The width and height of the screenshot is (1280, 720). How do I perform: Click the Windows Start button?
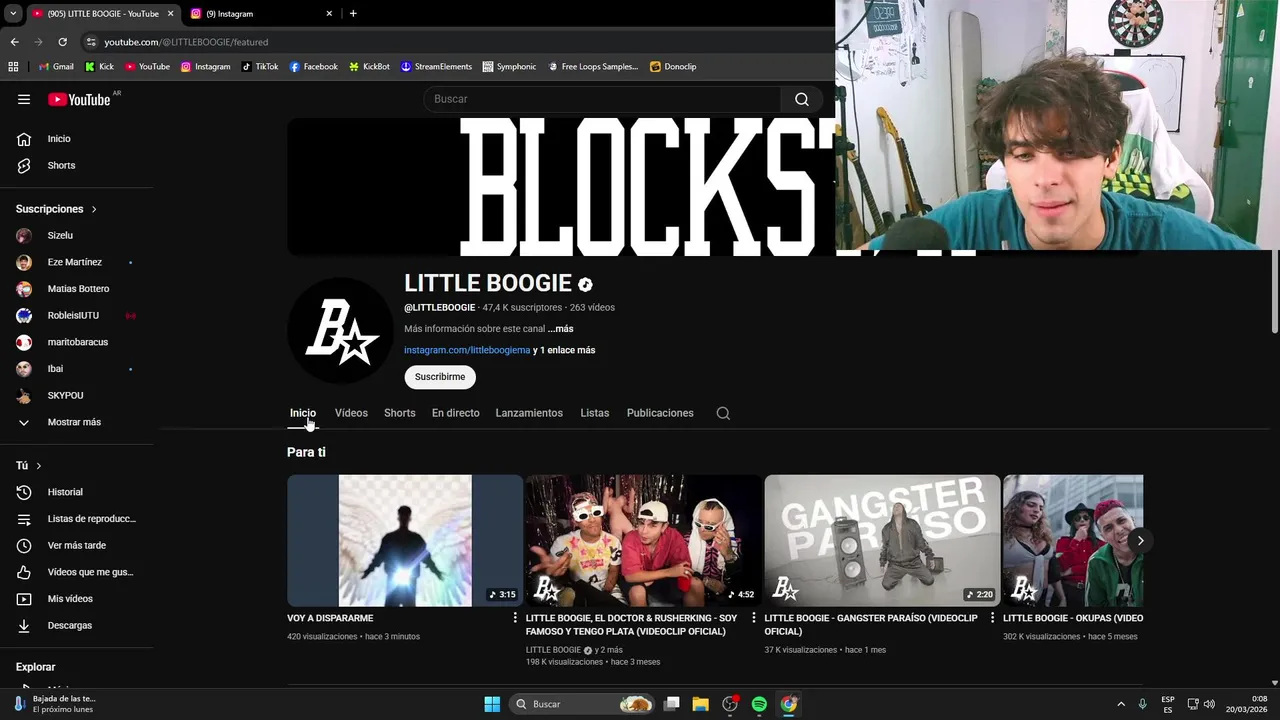[492, 704]
